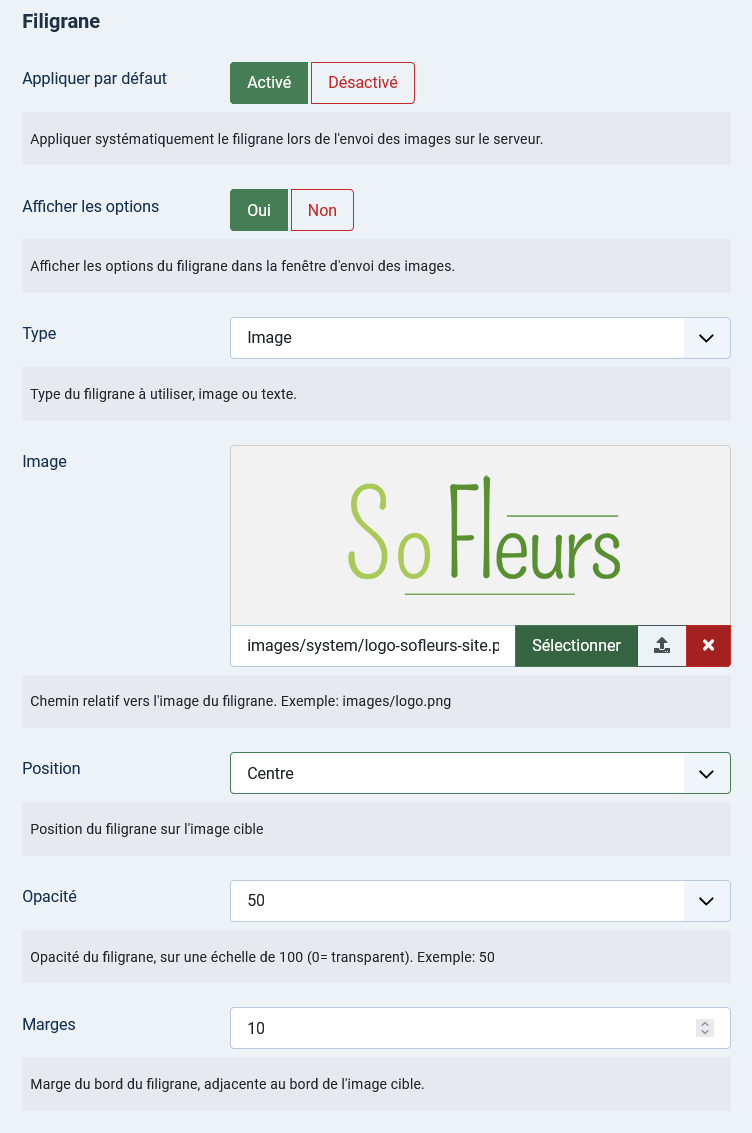The image size is (752, 1133).
Task: Click the Sélectionner button
Action: pyautogui.click(x=576, y=646)
